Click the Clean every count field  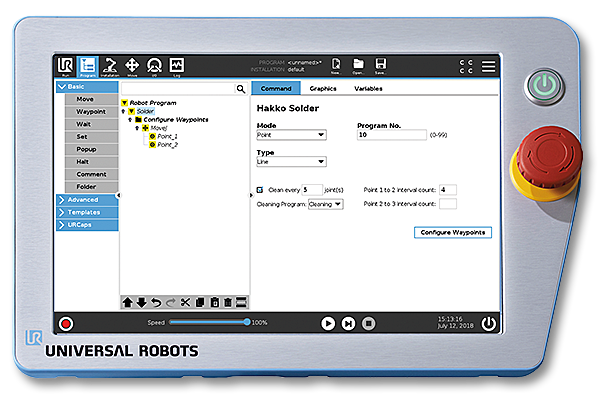pos(311,190)
